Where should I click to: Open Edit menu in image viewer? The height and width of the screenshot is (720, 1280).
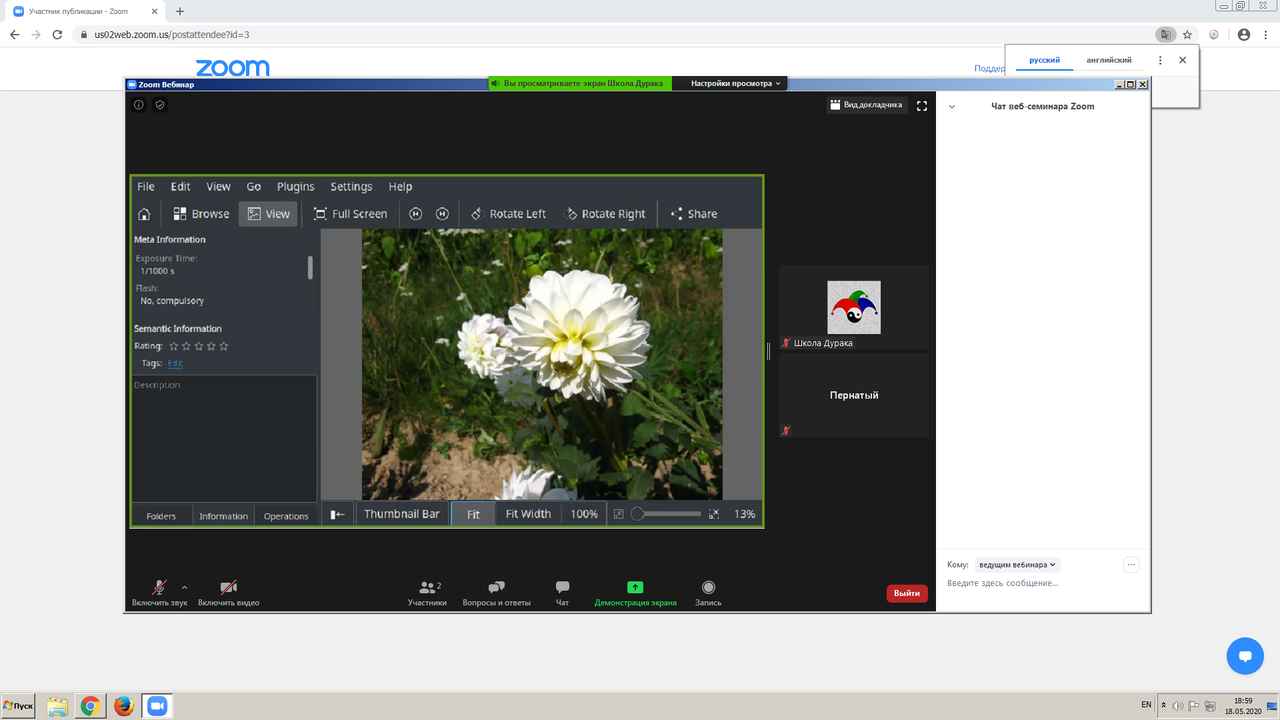pyautogui.click(x=180, y=187)
